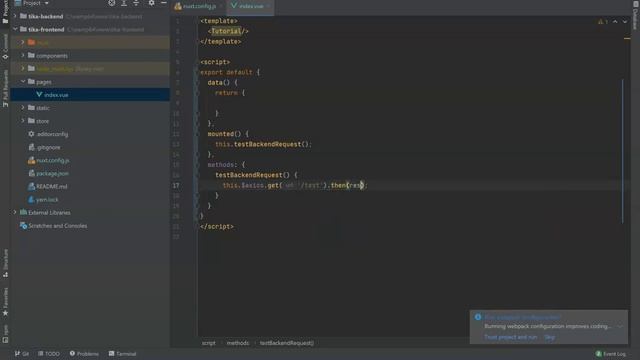Click Skip link in notification

(550, 337)
